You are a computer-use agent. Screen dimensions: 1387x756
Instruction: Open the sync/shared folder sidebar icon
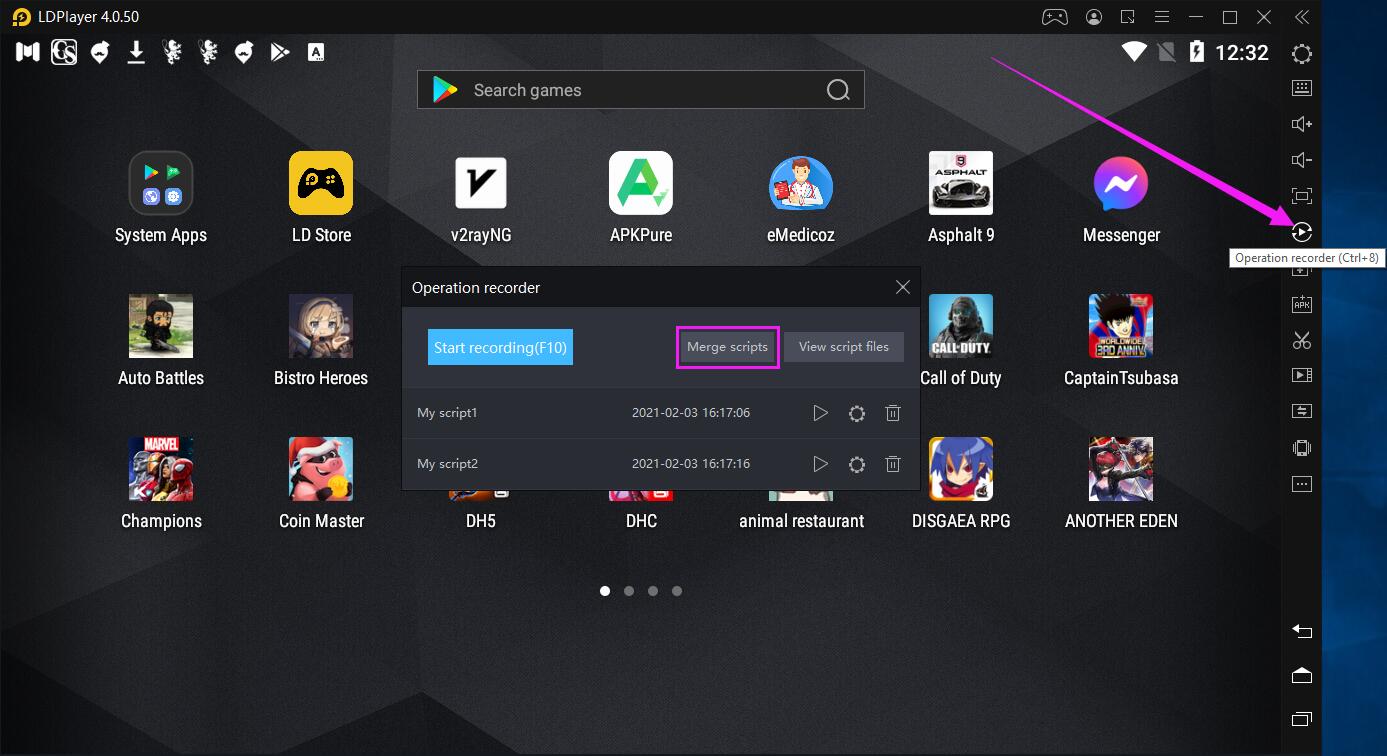click(1301, 411)
